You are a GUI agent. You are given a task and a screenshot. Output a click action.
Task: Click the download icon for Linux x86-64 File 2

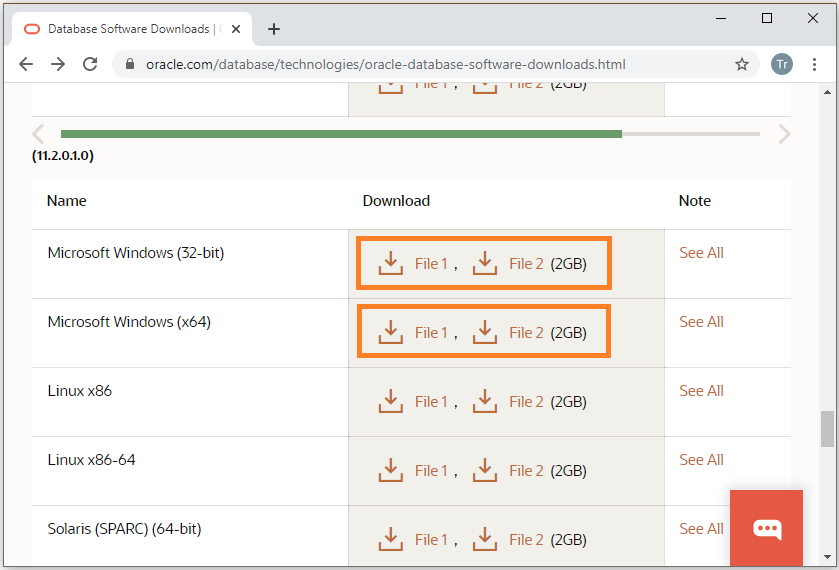coord(485,470)
